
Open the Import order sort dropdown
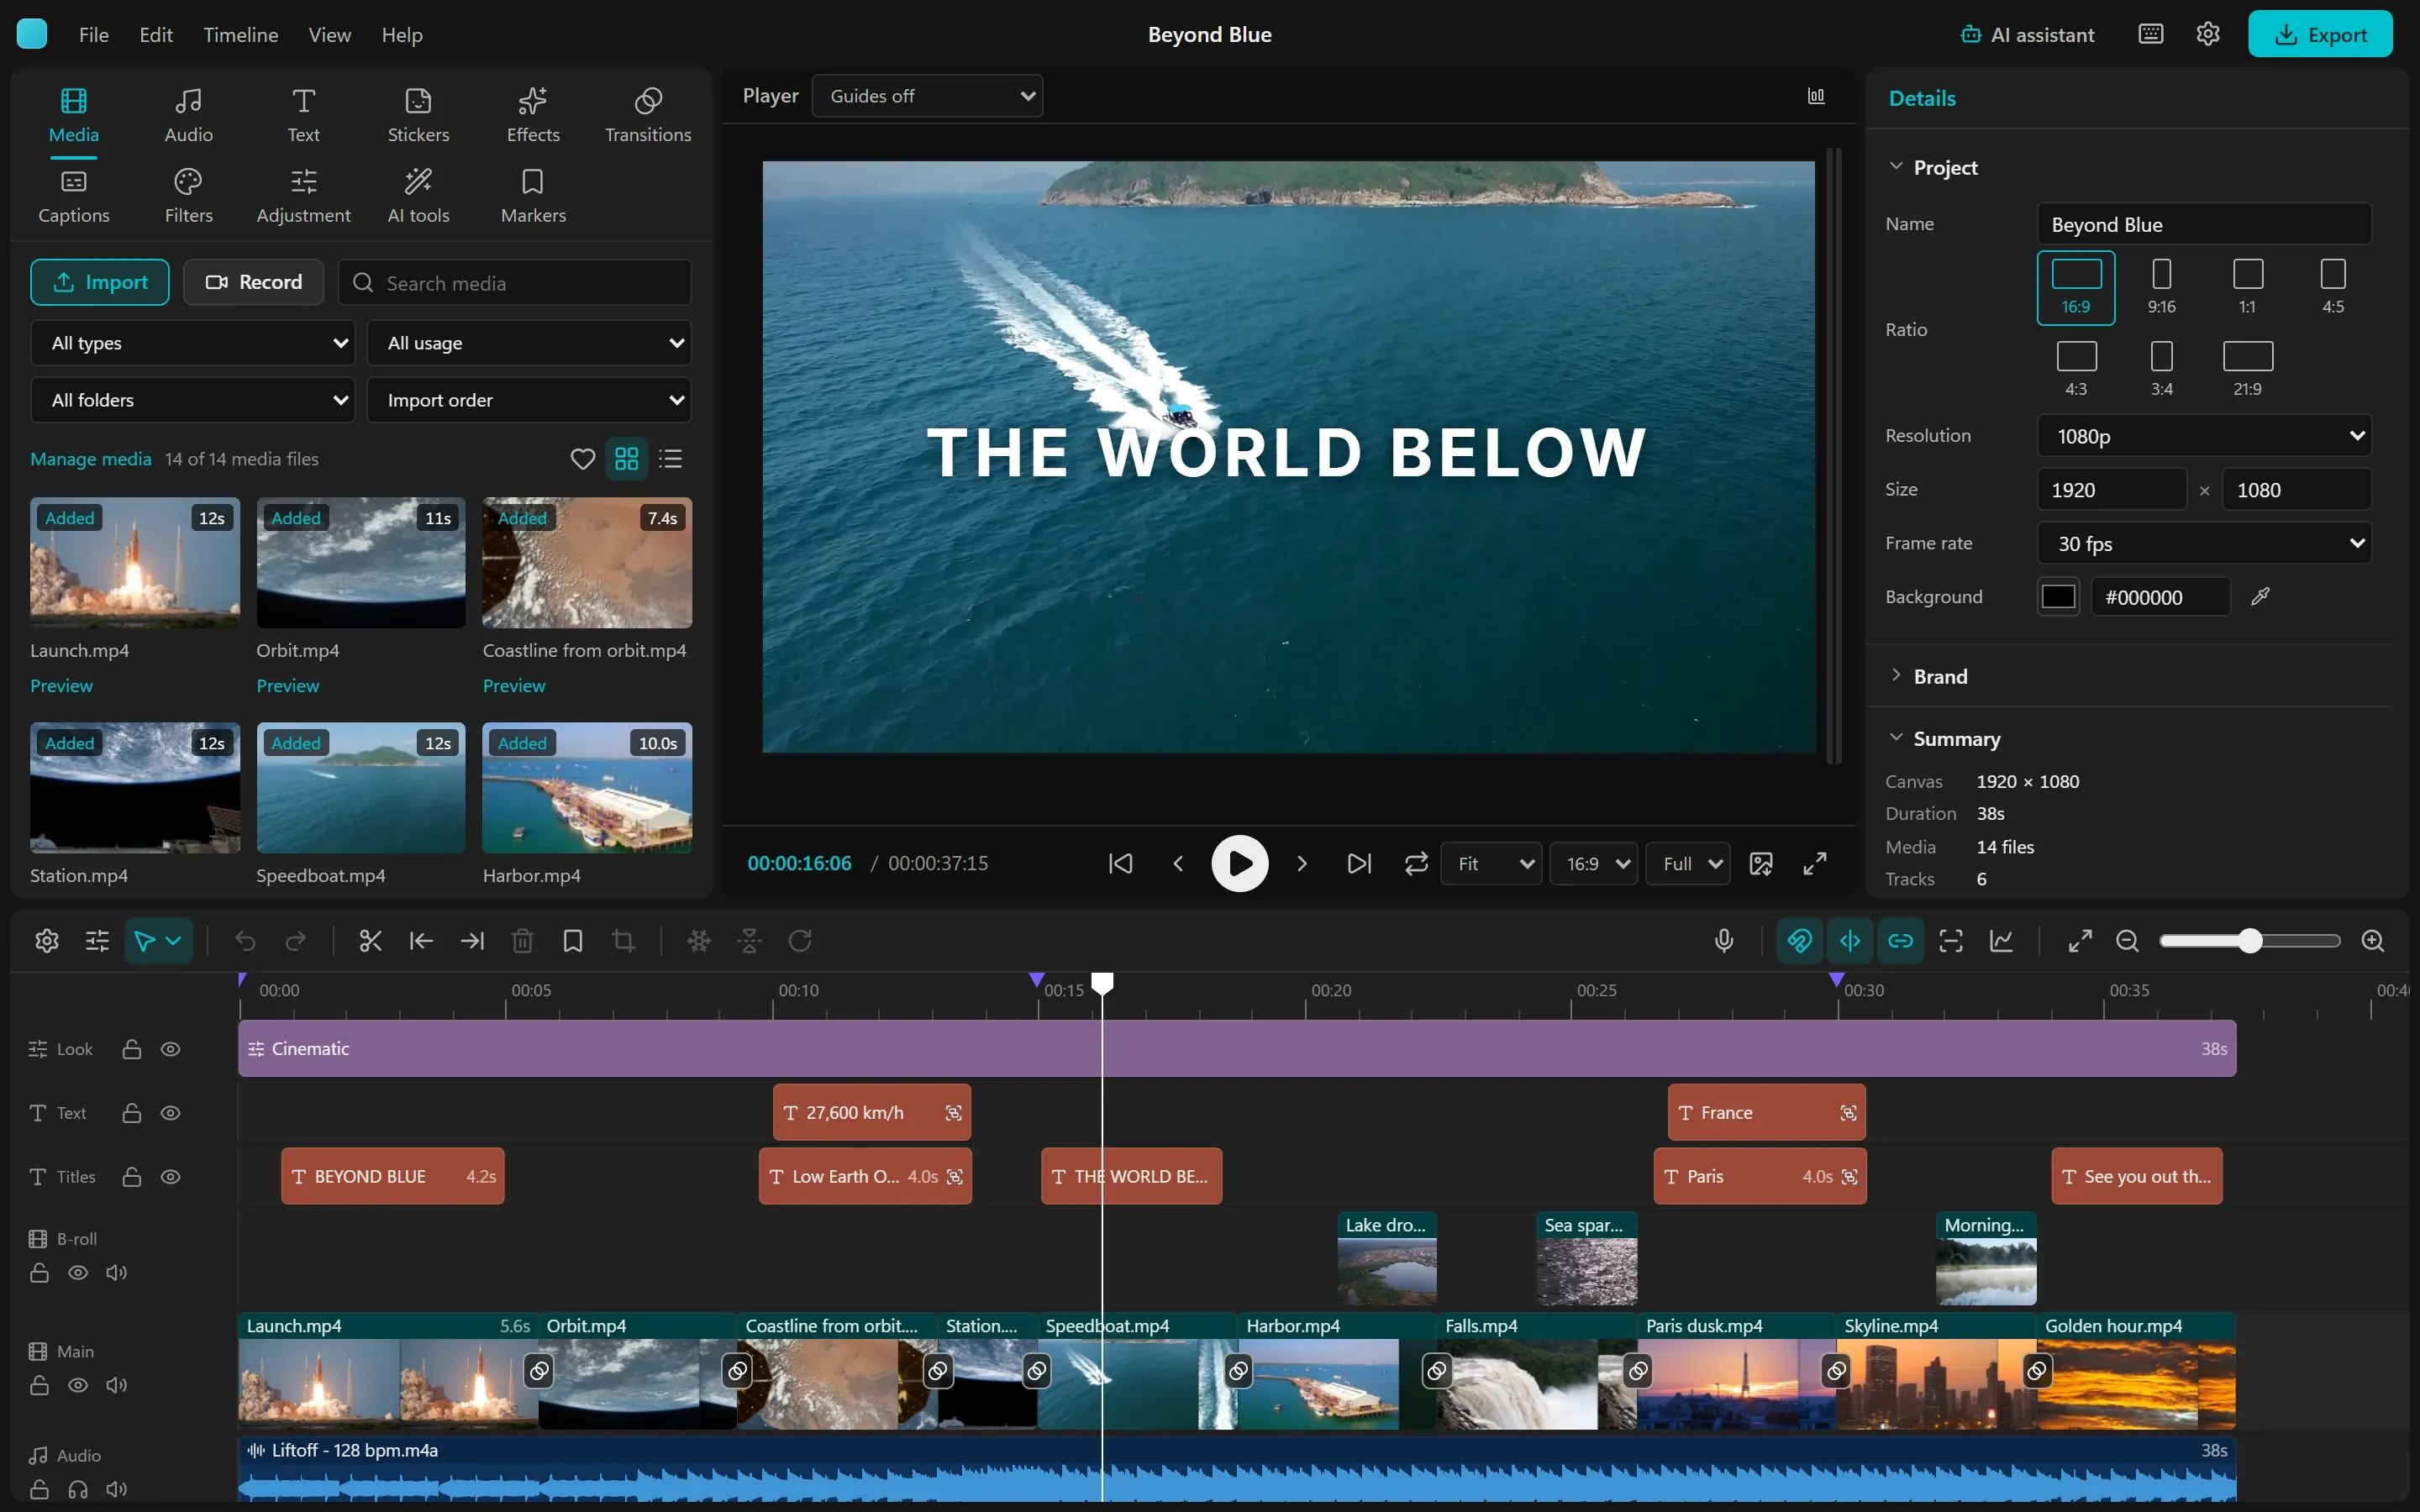tap(529, 400)
